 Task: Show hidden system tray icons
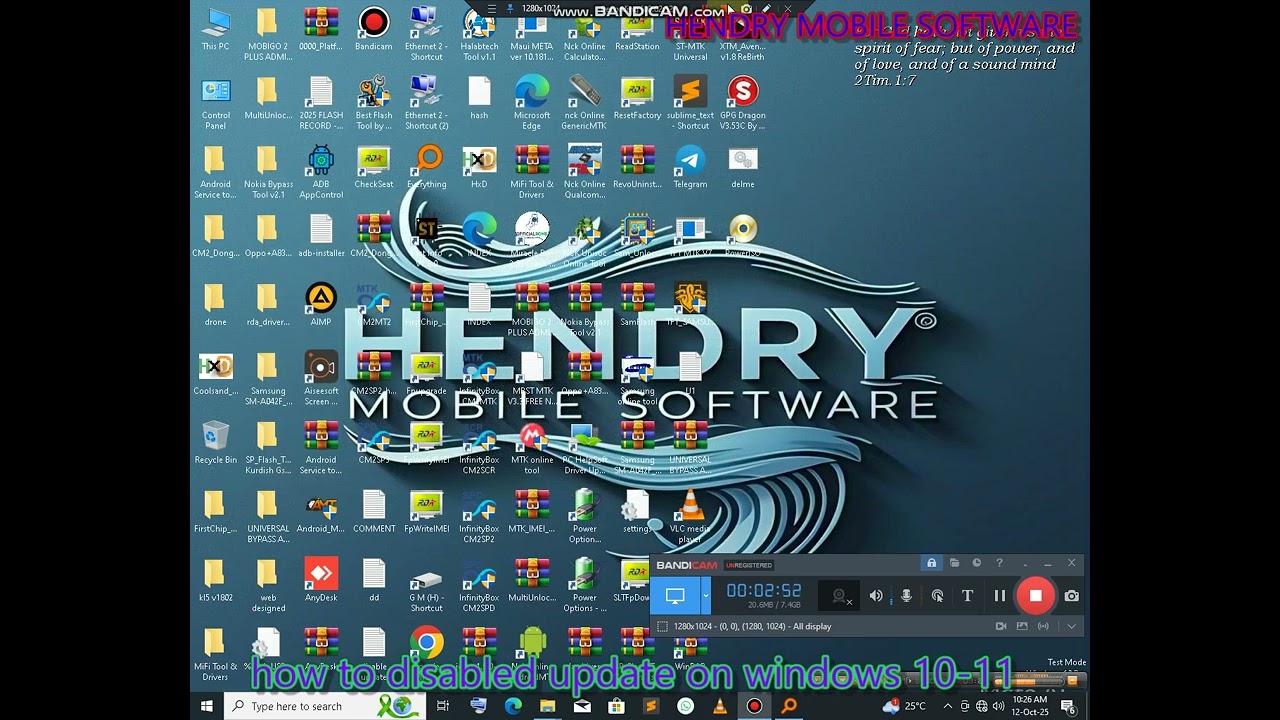point(948,706)
